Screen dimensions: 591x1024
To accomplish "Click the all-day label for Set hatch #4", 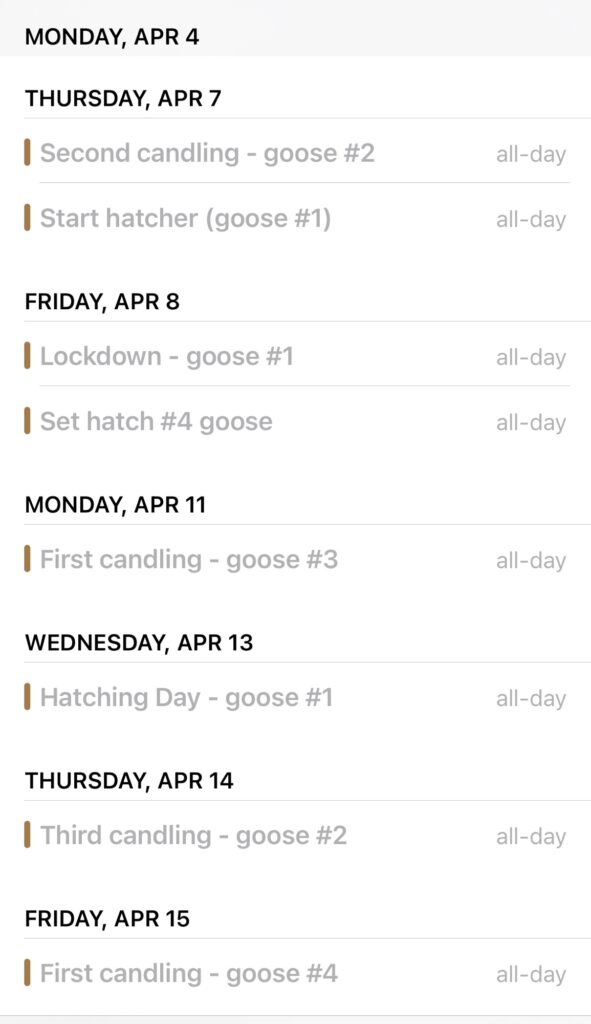I will pos(531,423).
